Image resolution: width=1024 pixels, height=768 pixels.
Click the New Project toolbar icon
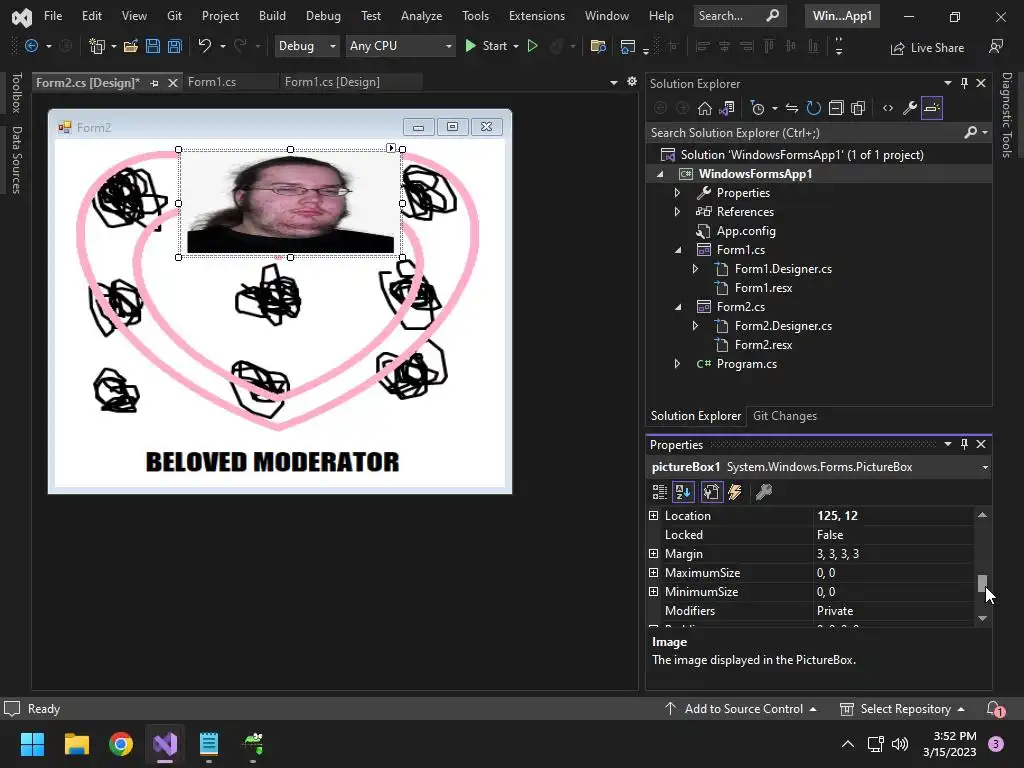97,46
